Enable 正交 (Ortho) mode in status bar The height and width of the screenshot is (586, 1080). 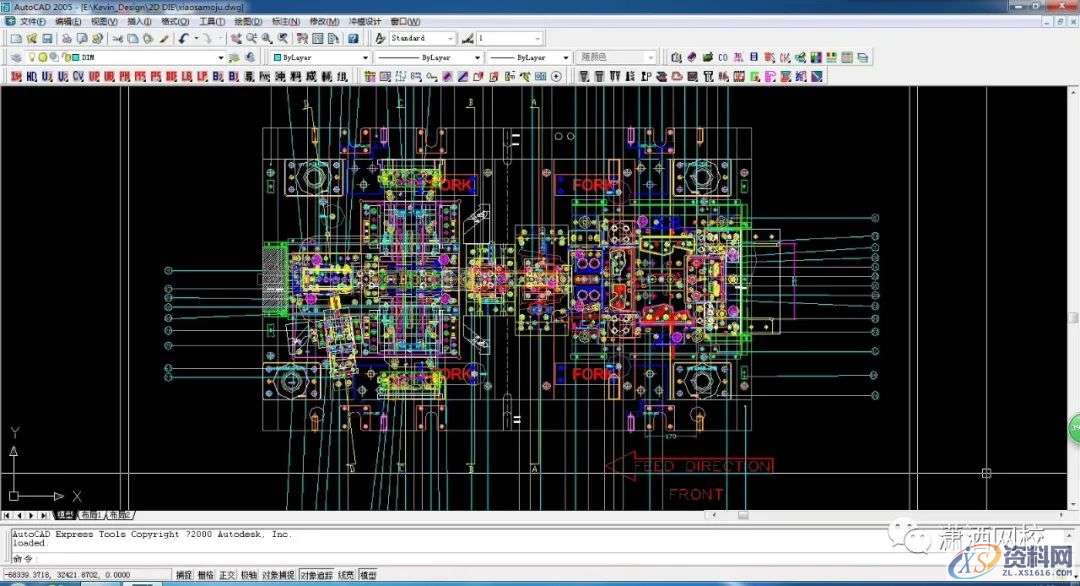(227, 575)
